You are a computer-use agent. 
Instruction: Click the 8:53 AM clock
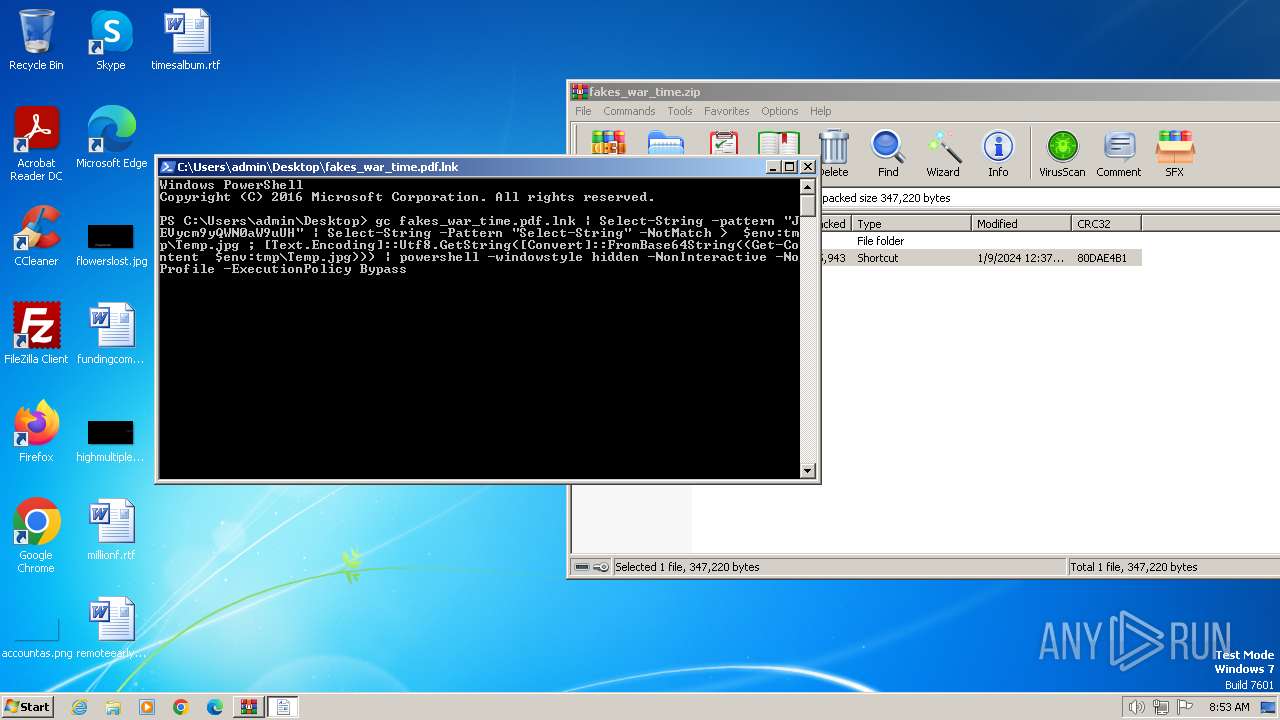pyautogui.click(x=1229, y=707)
